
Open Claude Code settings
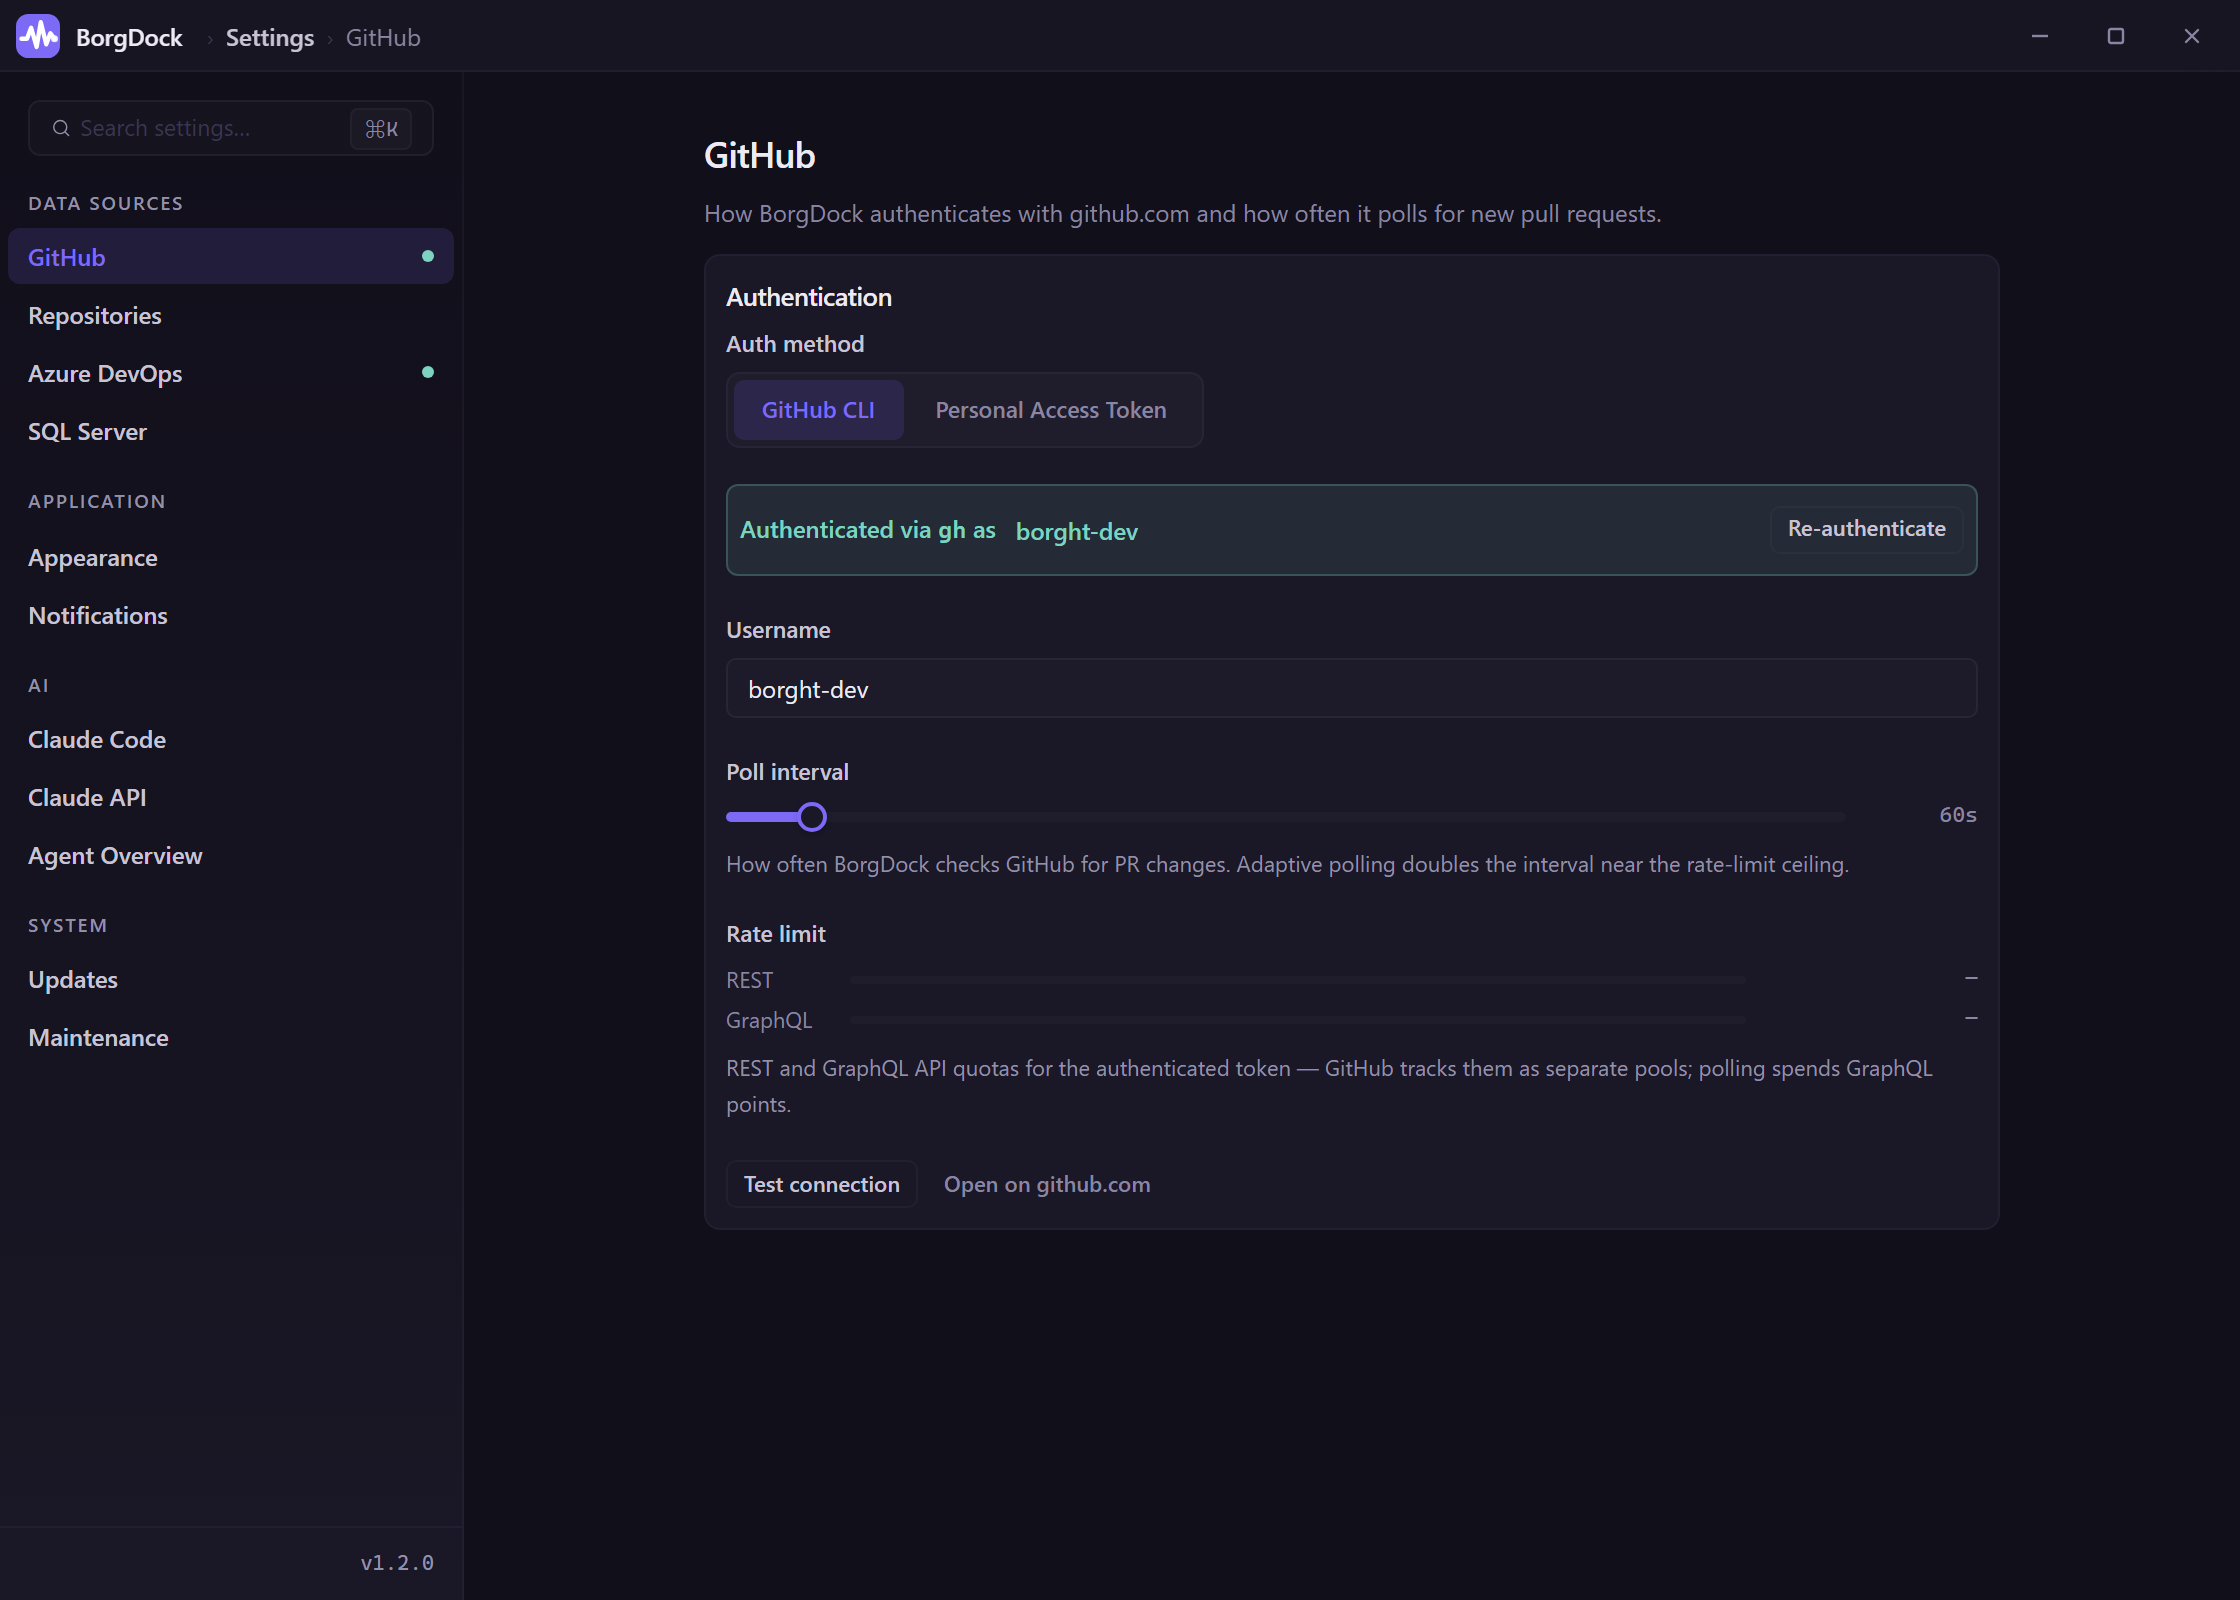pyautogui.click(x=231, y=739)
